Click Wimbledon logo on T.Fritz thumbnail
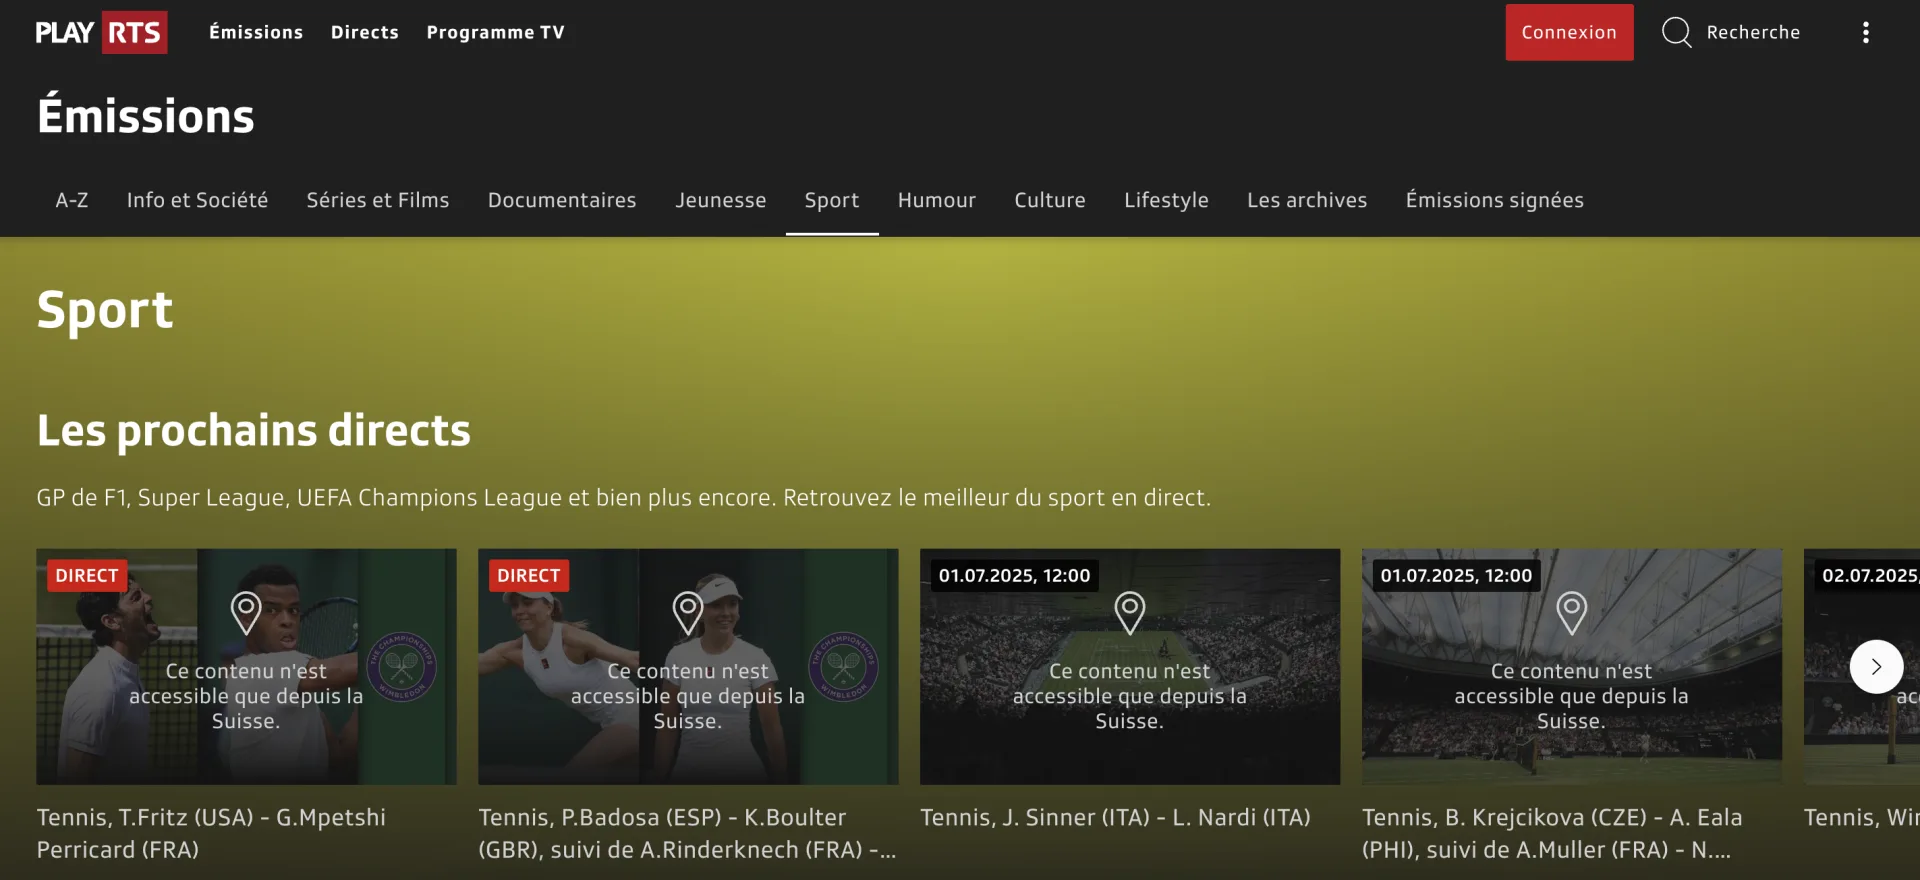The height and width of the screenshot is (880, 1920). [x=402, y=666]
